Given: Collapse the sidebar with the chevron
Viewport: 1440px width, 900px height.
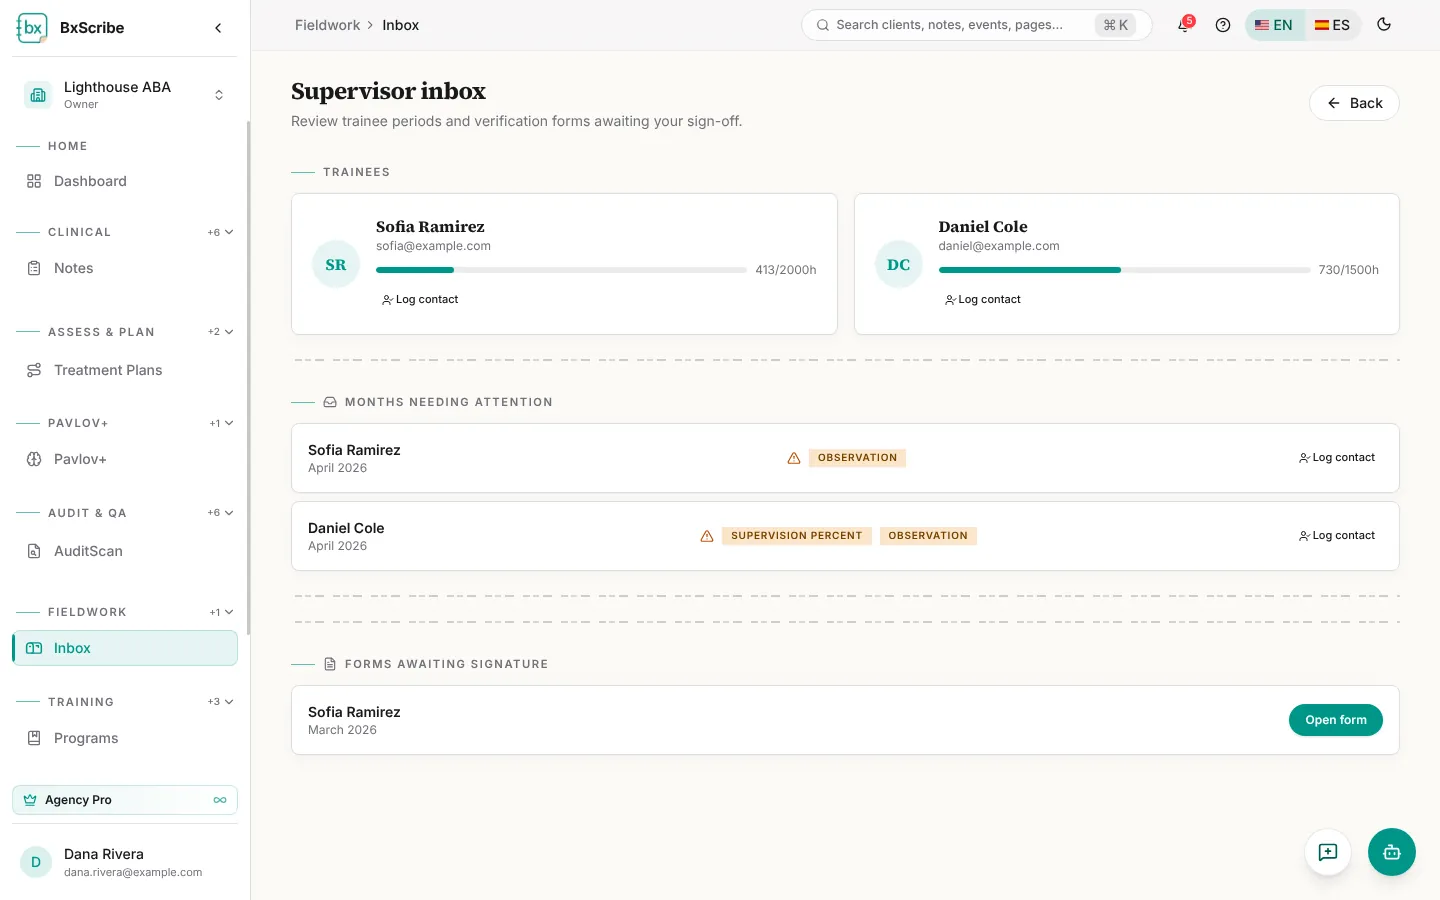Looking at the screenshot, I should pos(218,28).
